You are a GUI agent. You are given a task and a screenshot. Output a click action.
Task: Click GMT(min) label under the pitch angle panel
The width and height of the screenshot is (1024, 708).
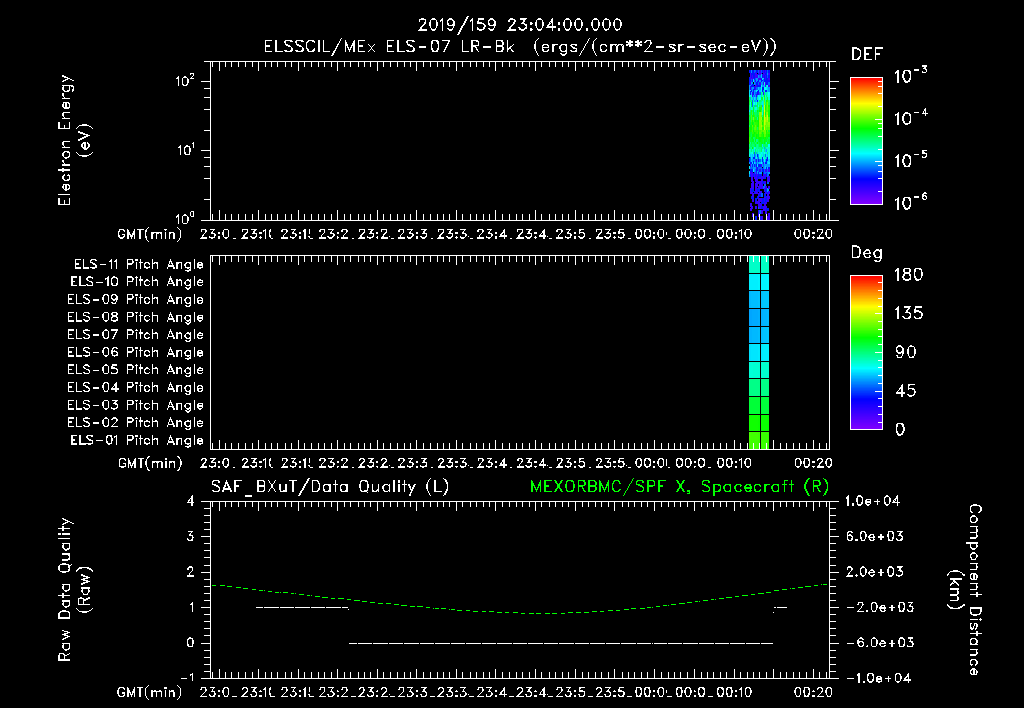pyautogui.click(x=150, y=464)
